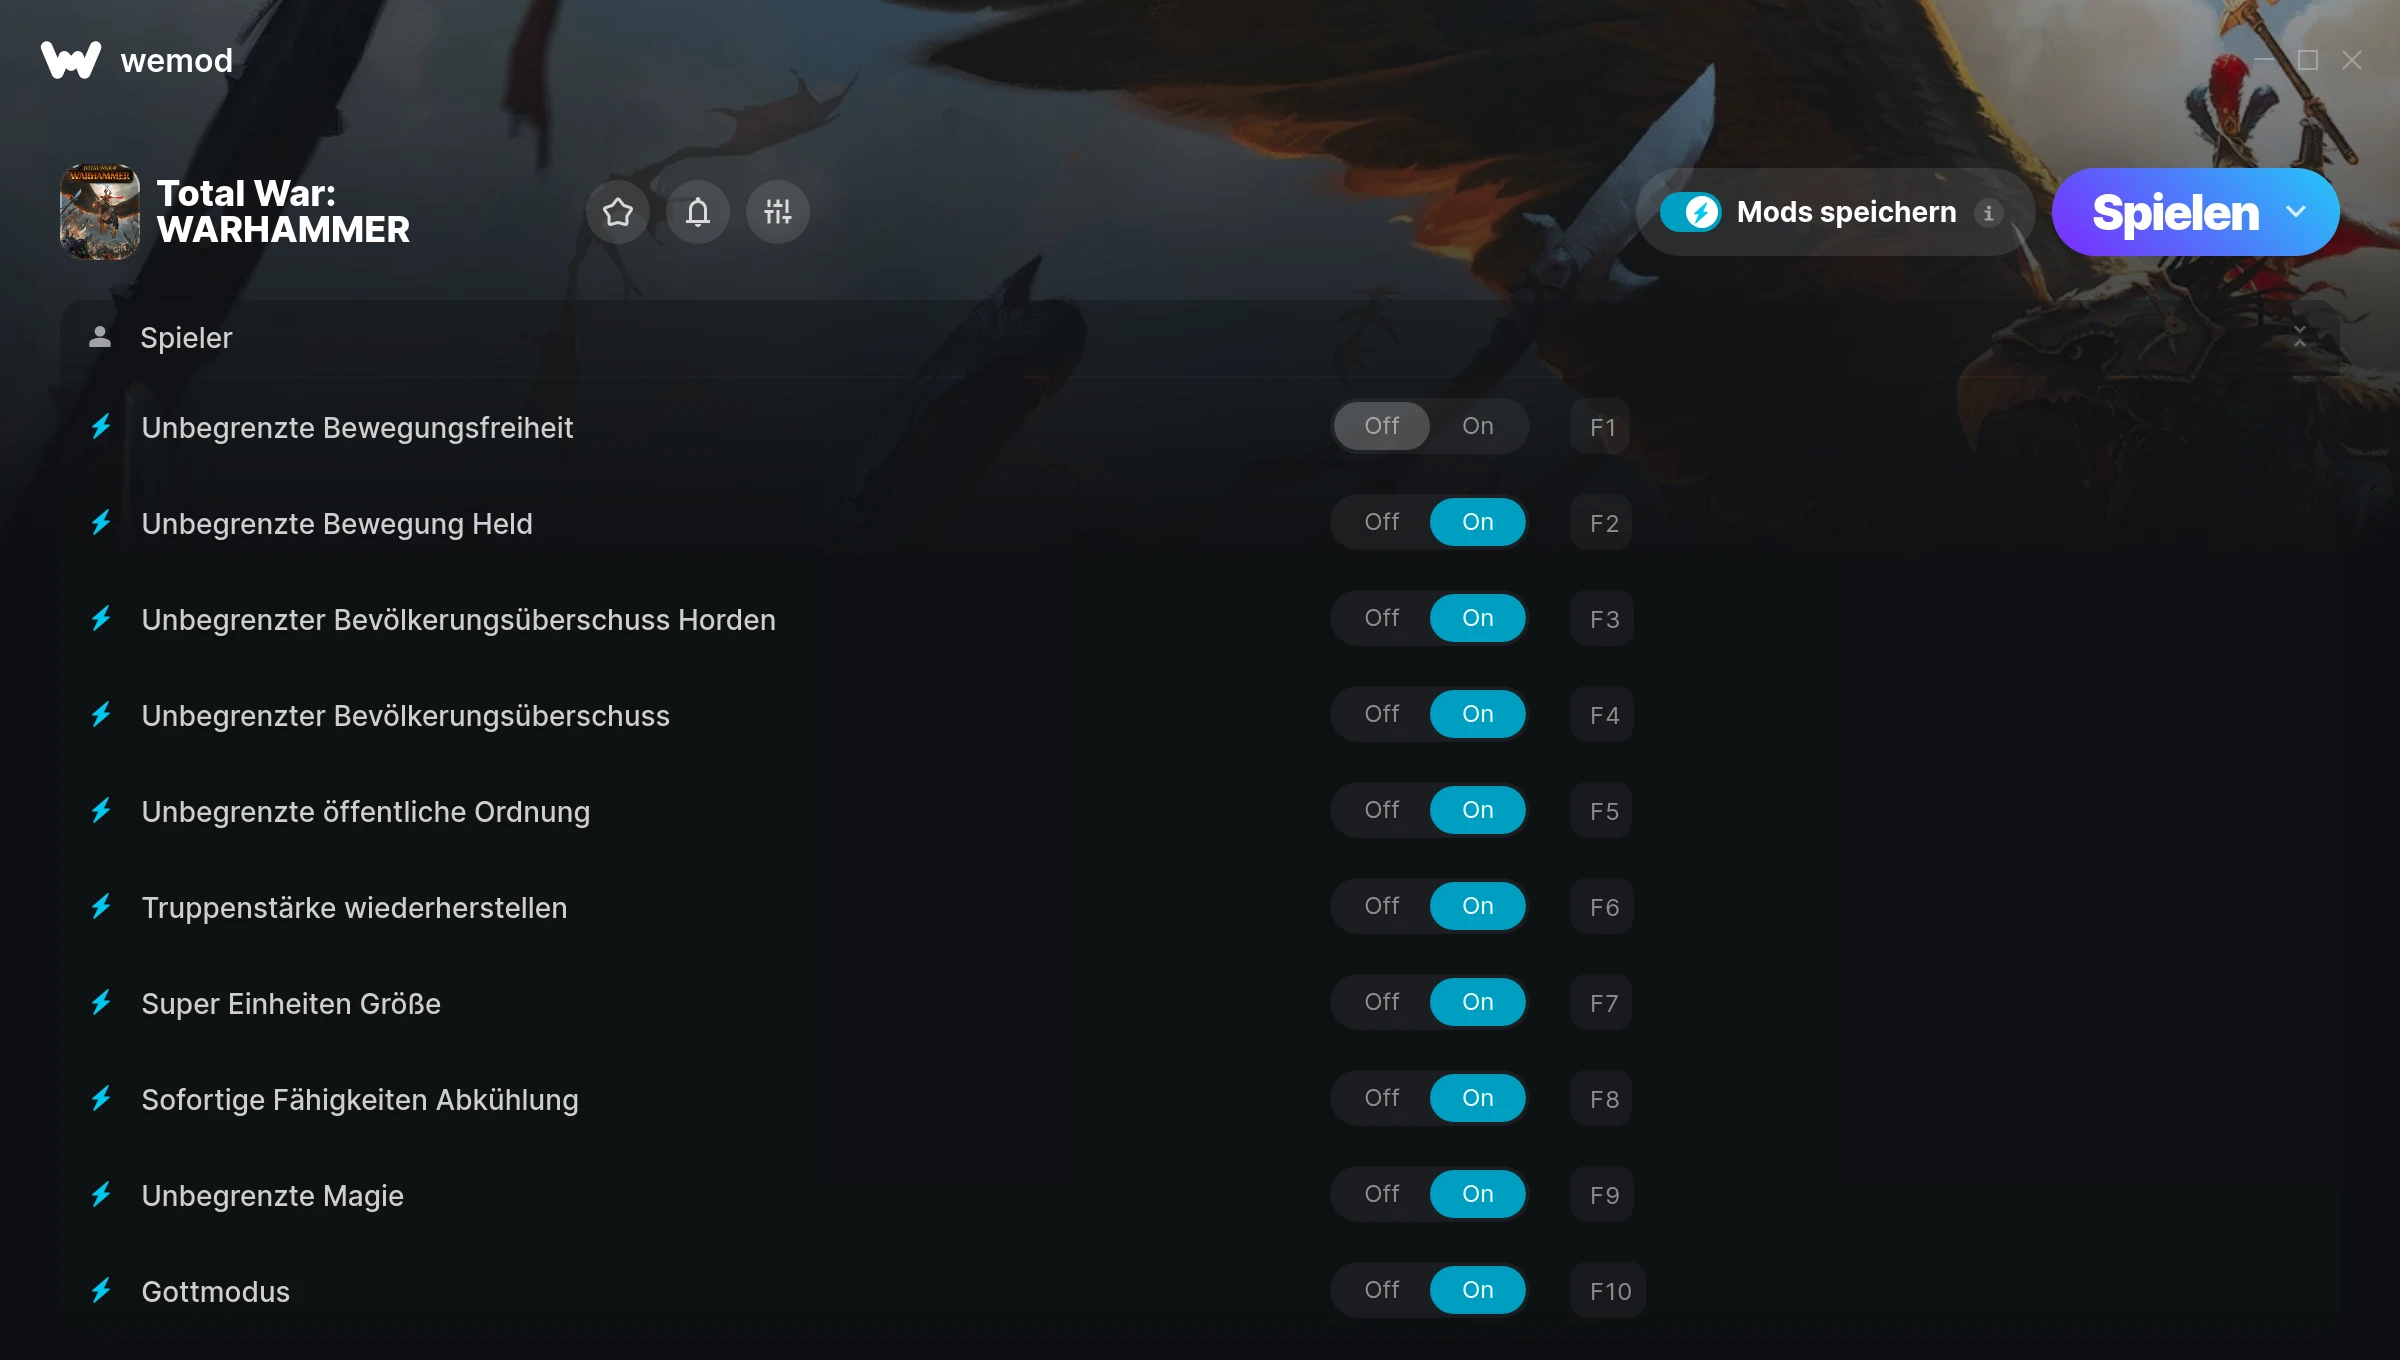Open the Total War: WARHAMMER game thumbnail

click(x=100, y=212)
